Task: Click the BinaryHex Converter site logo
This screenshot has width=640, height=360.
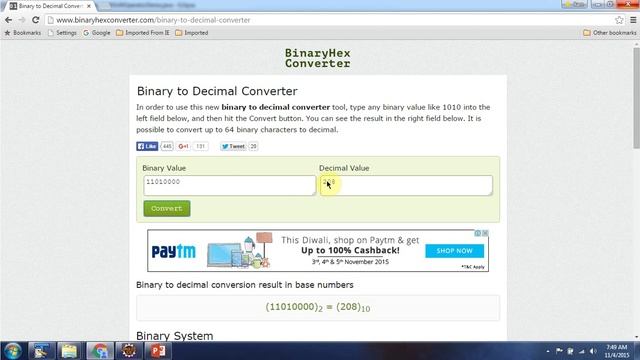Action: coord(318,58)
